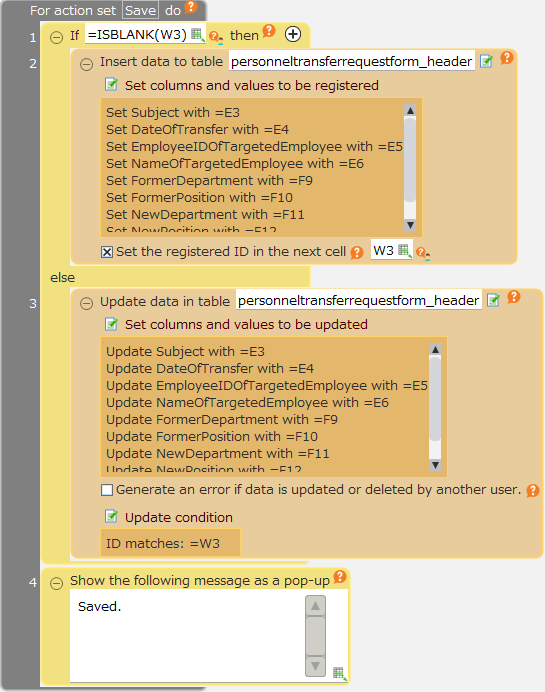
Task: Click formula help icon after W3 field
Action: 423,253
